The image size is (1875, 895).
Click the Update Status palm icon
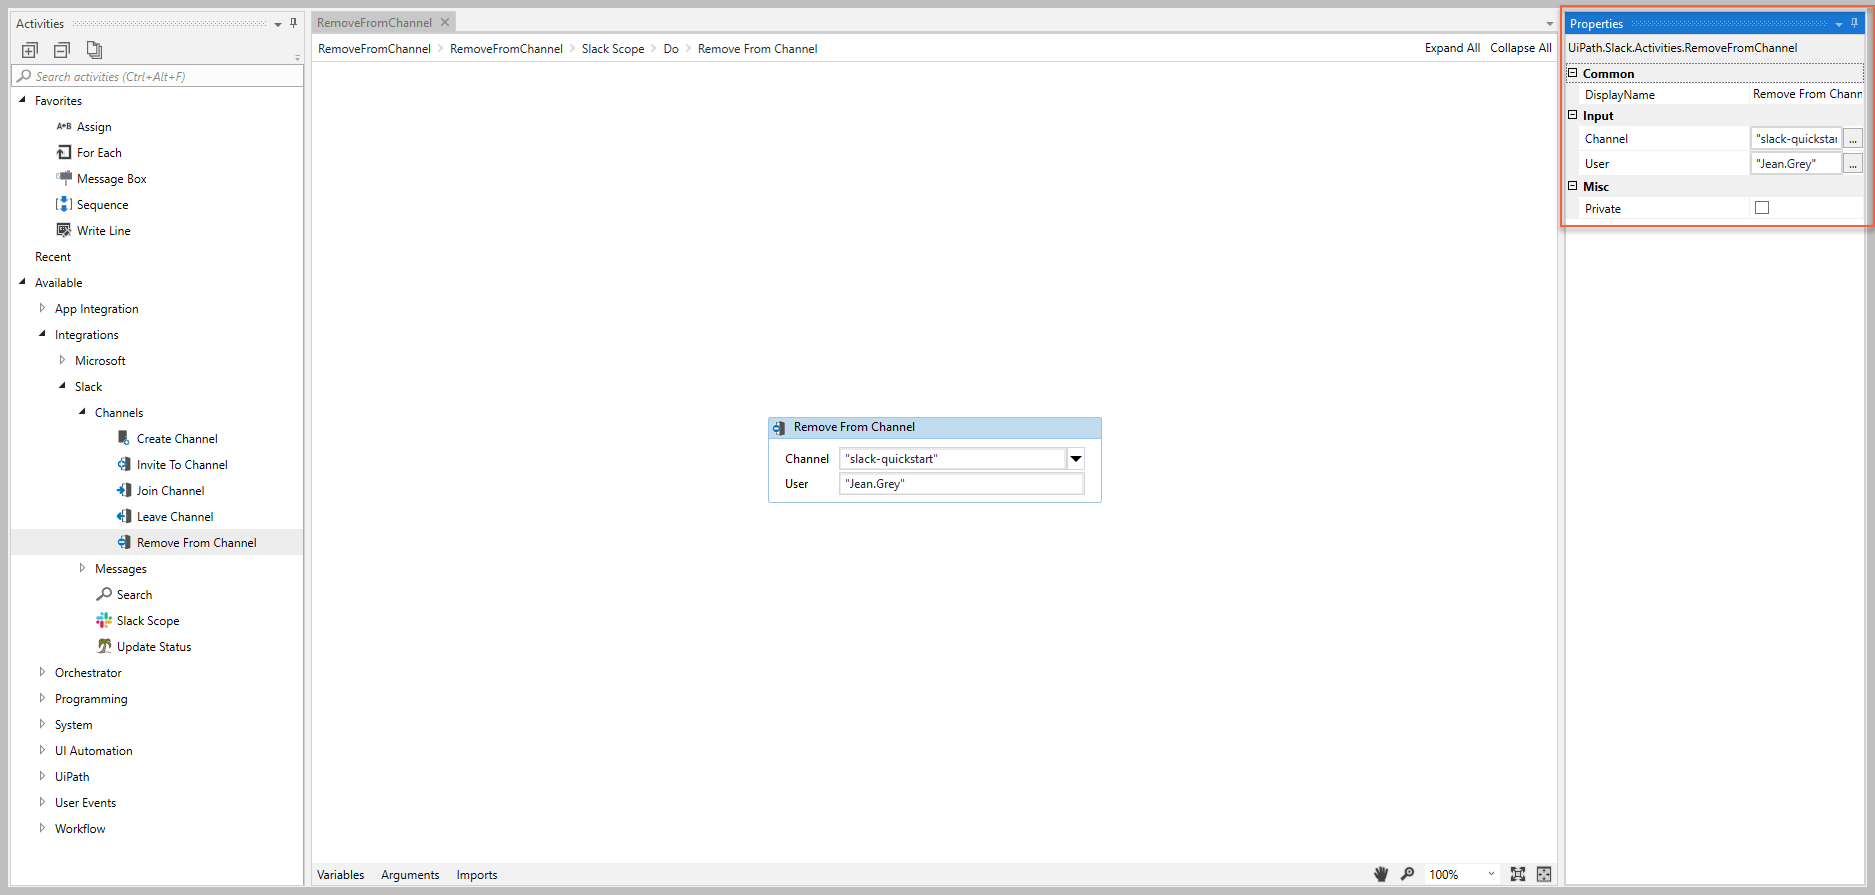tap(104, 646)
